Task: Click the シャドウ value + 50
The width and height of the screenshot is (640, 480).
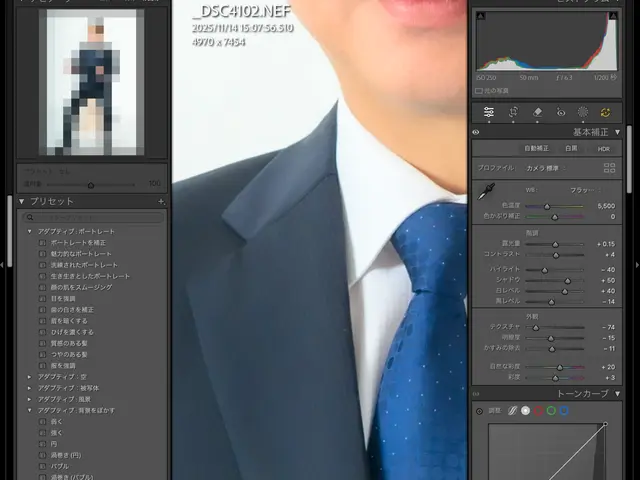Action: tap(608, 280)
